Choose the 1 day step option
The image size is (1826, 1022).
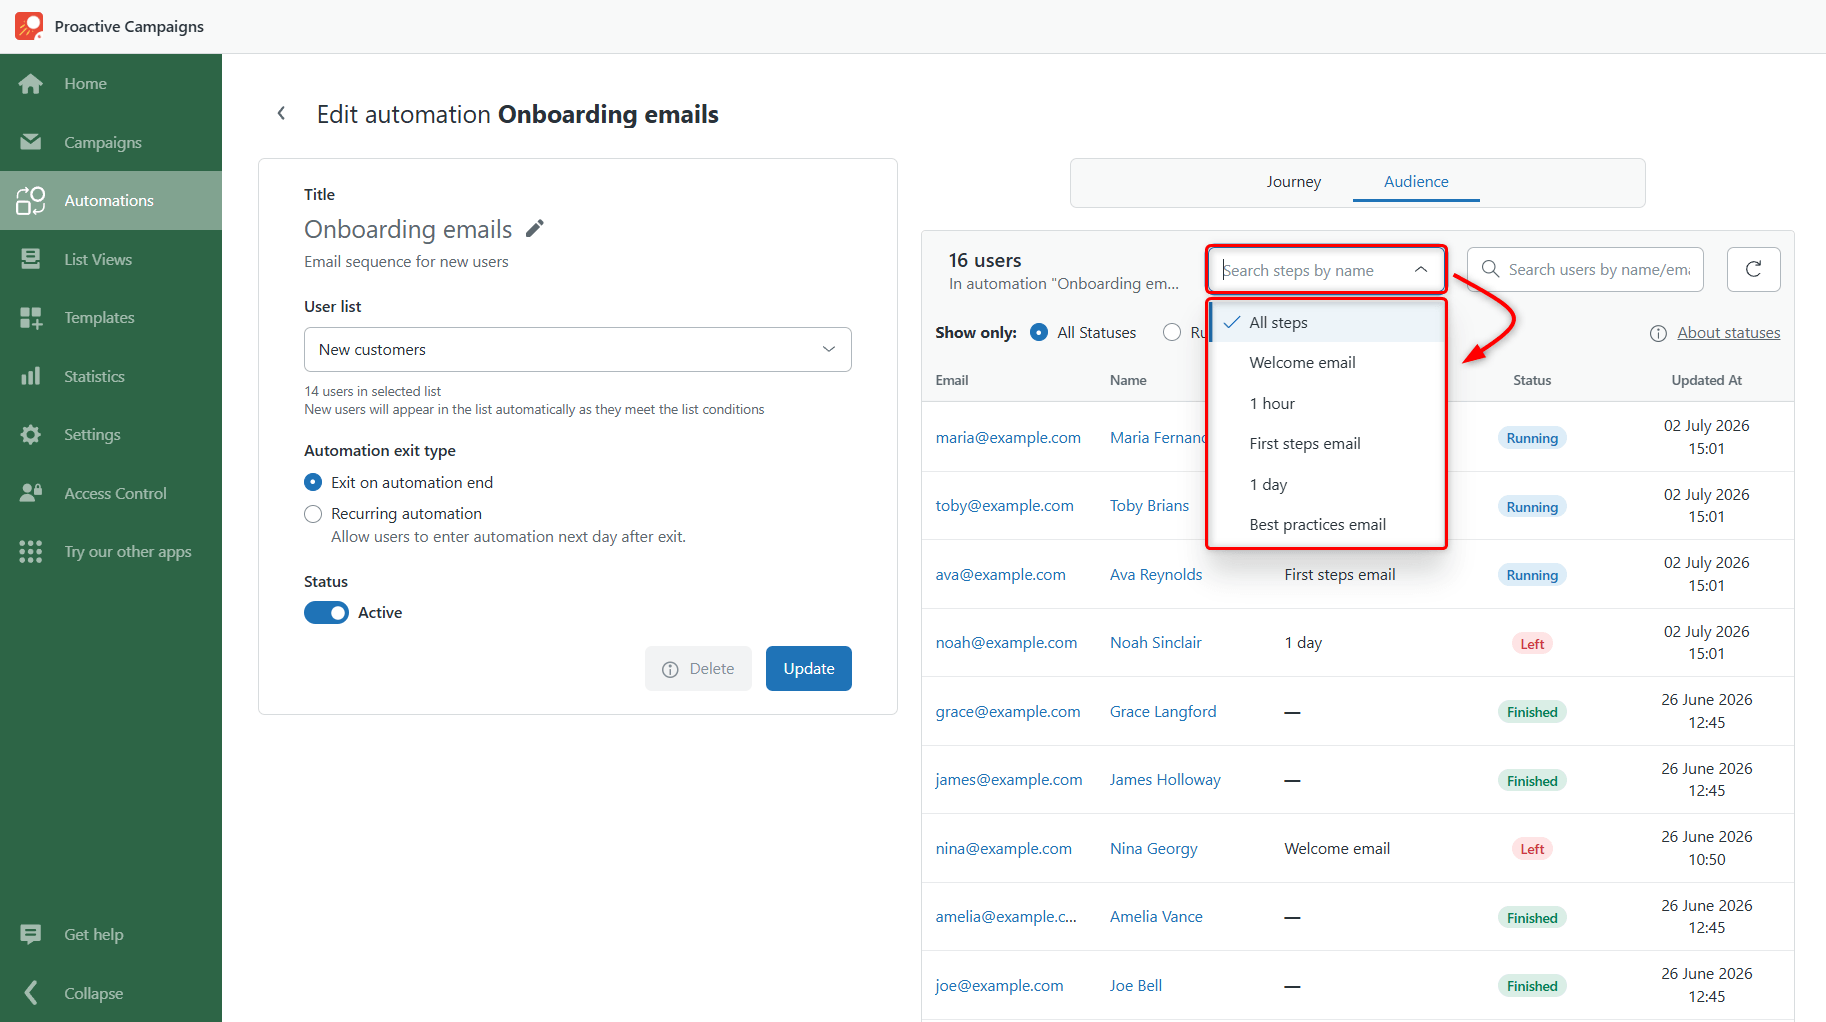click(x=1327, y=485)
